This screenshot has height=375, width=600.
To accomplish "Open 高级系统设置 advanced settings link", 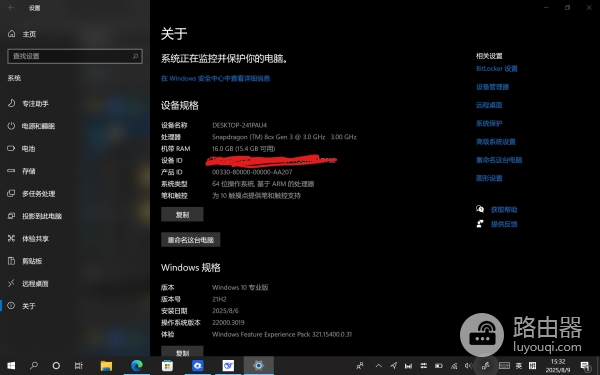I will pos(496,142).
